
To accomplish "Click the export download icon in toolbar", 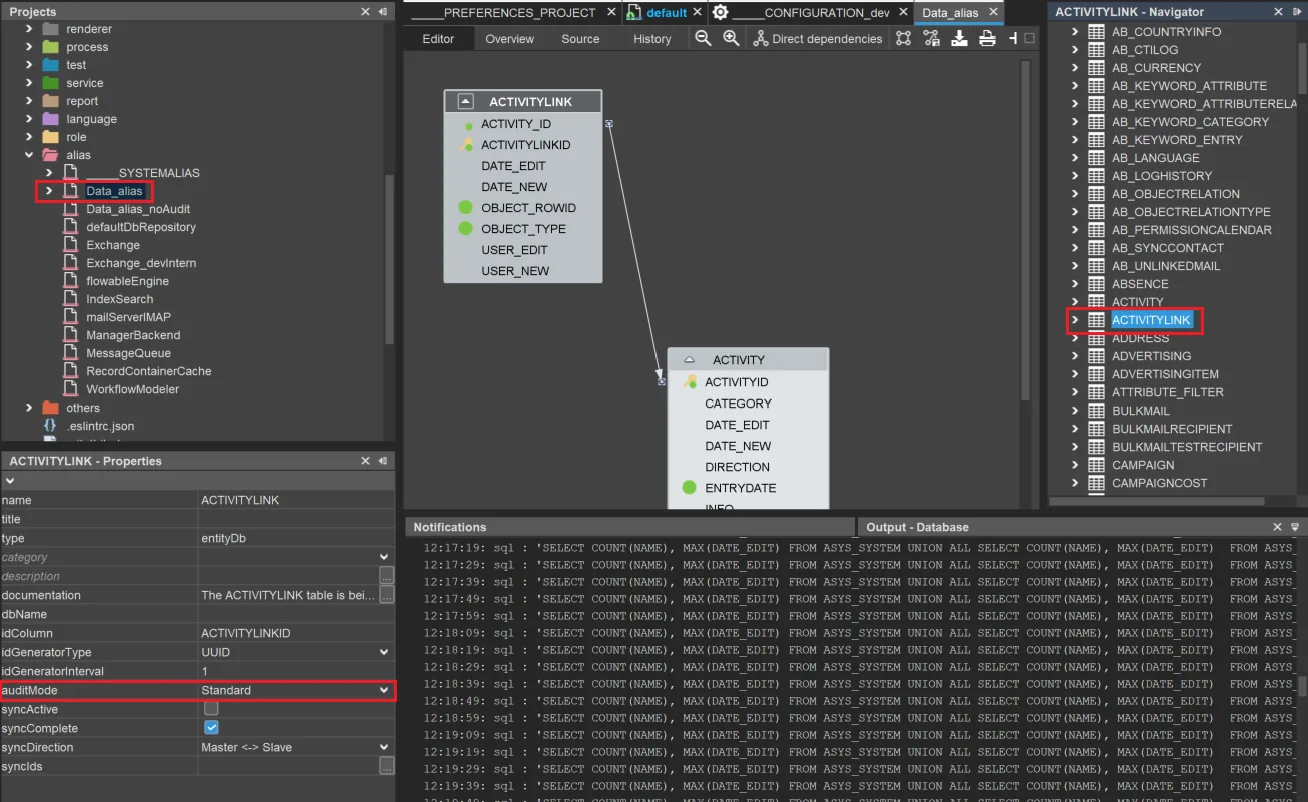I will pos(959,38).
